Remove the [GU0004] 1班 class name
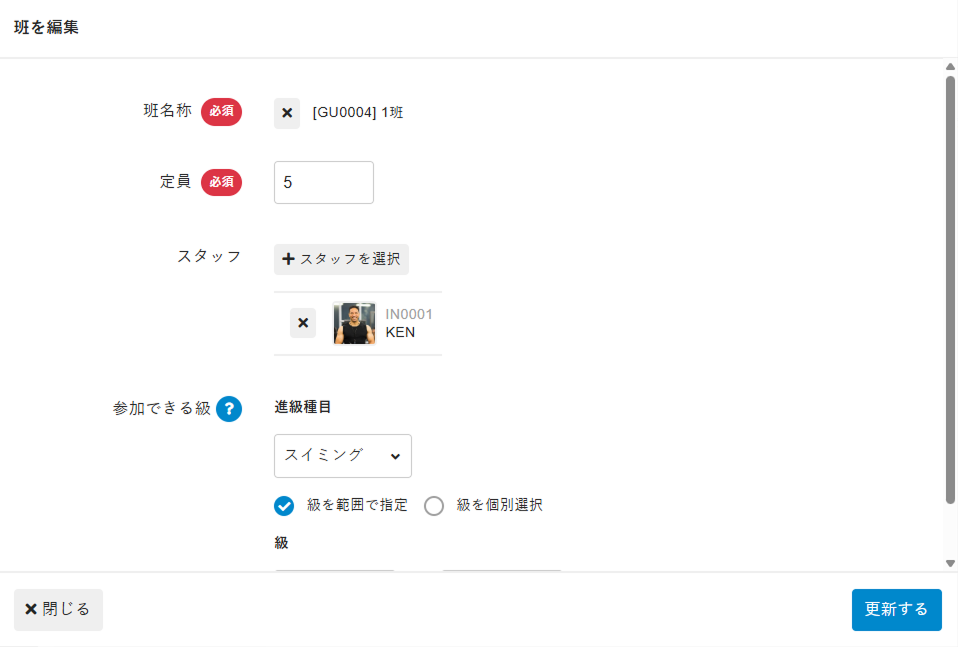The height and width of the screenshot is (647, 958). point(287,113)
